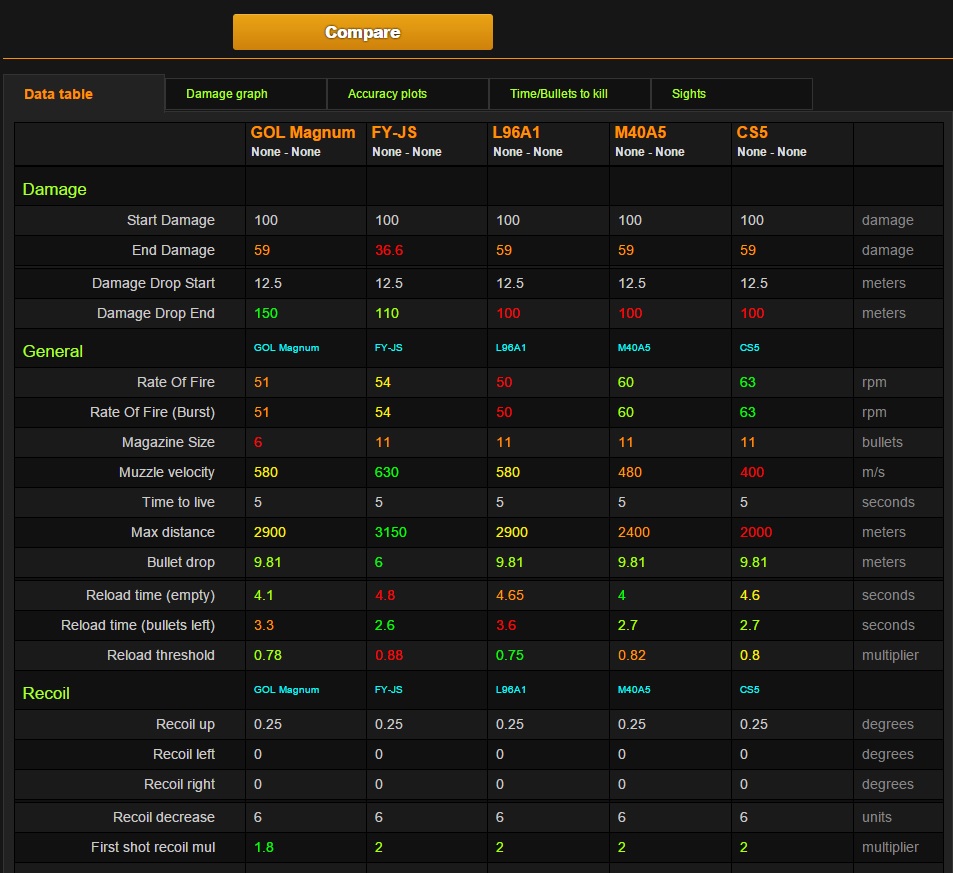This screenshot has width=953, height=873.
Task: Click the GOL Magnum column header
Action: [x=303, y=133]
